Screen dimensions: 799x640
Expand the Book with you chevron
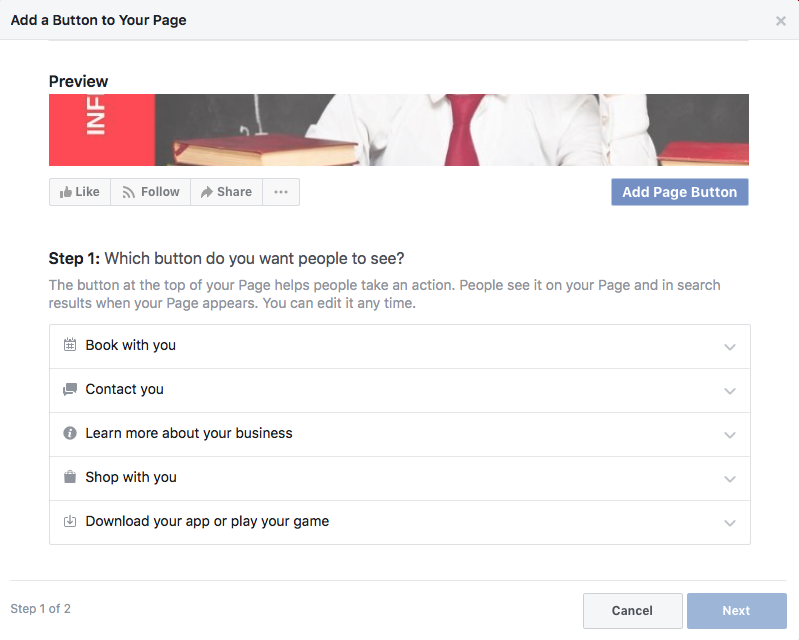click(x=730, y=347)
